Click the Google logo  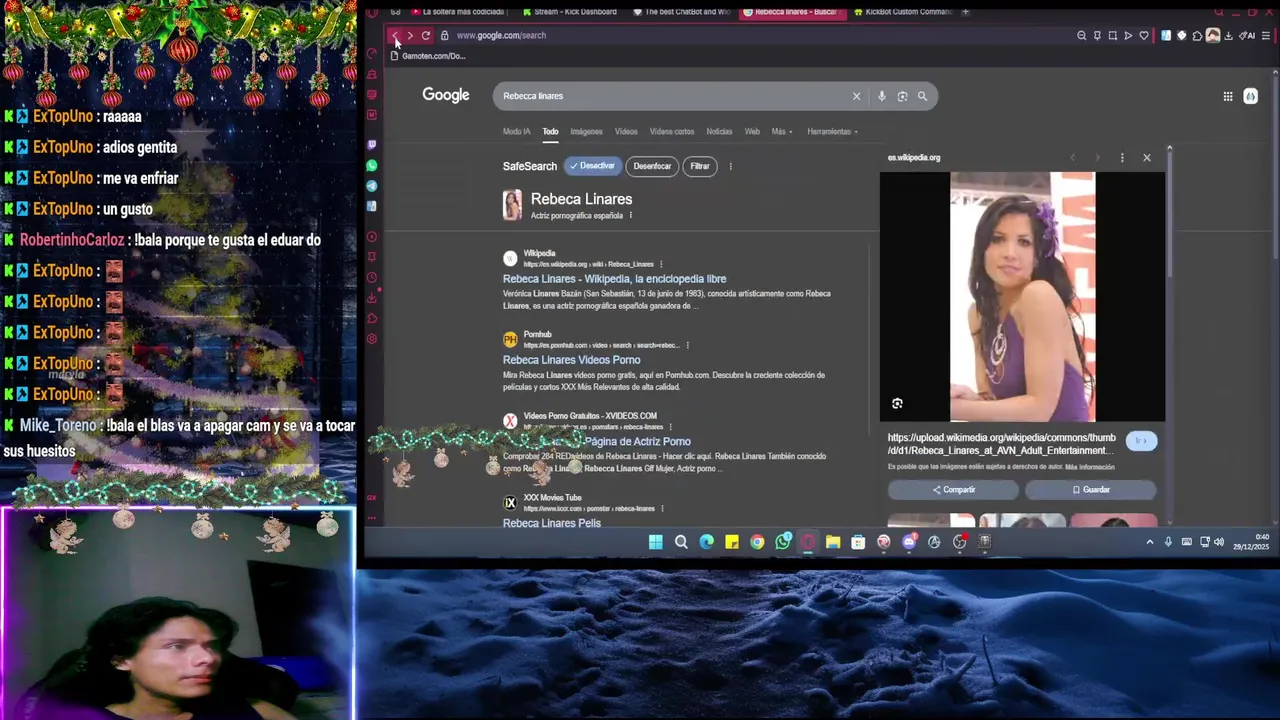(x=446, y=95)
